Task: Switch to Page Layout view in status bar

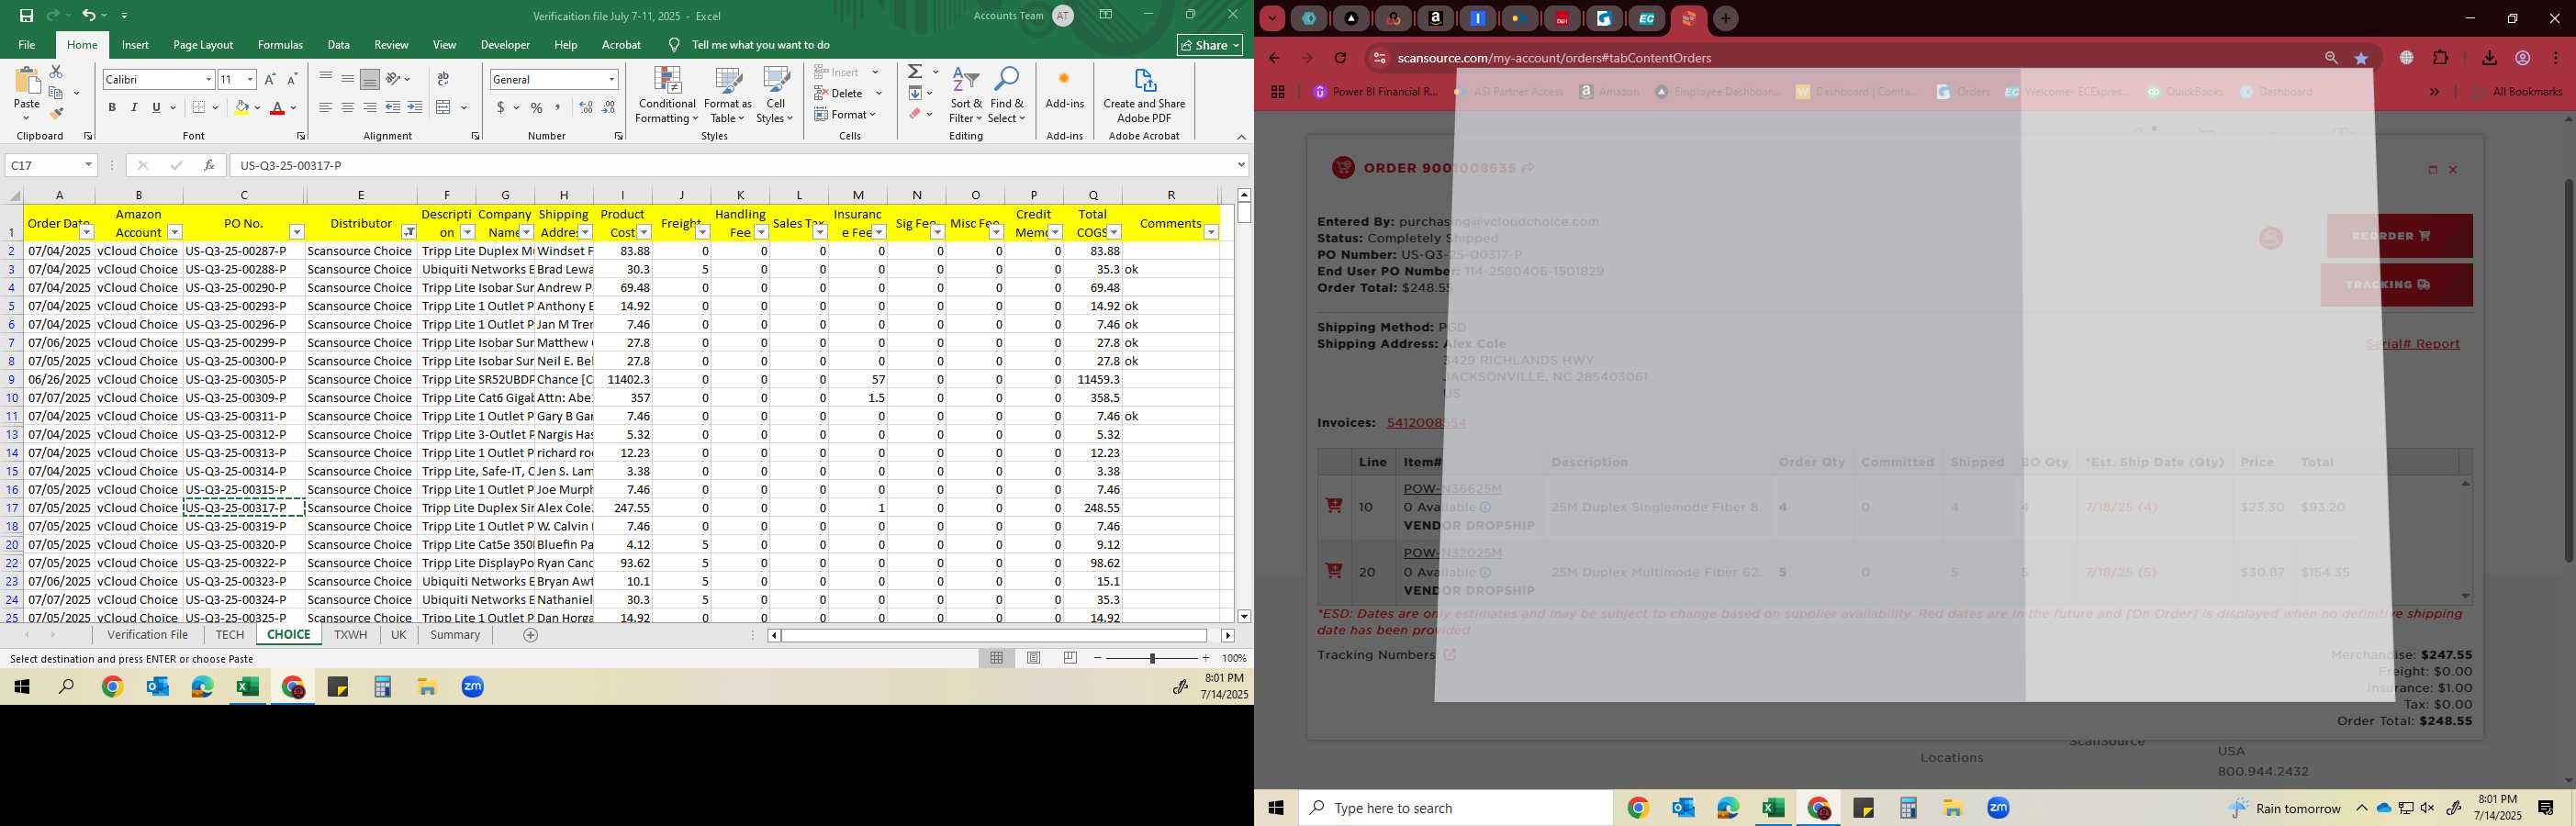Action: click(x=1034, y=658)
